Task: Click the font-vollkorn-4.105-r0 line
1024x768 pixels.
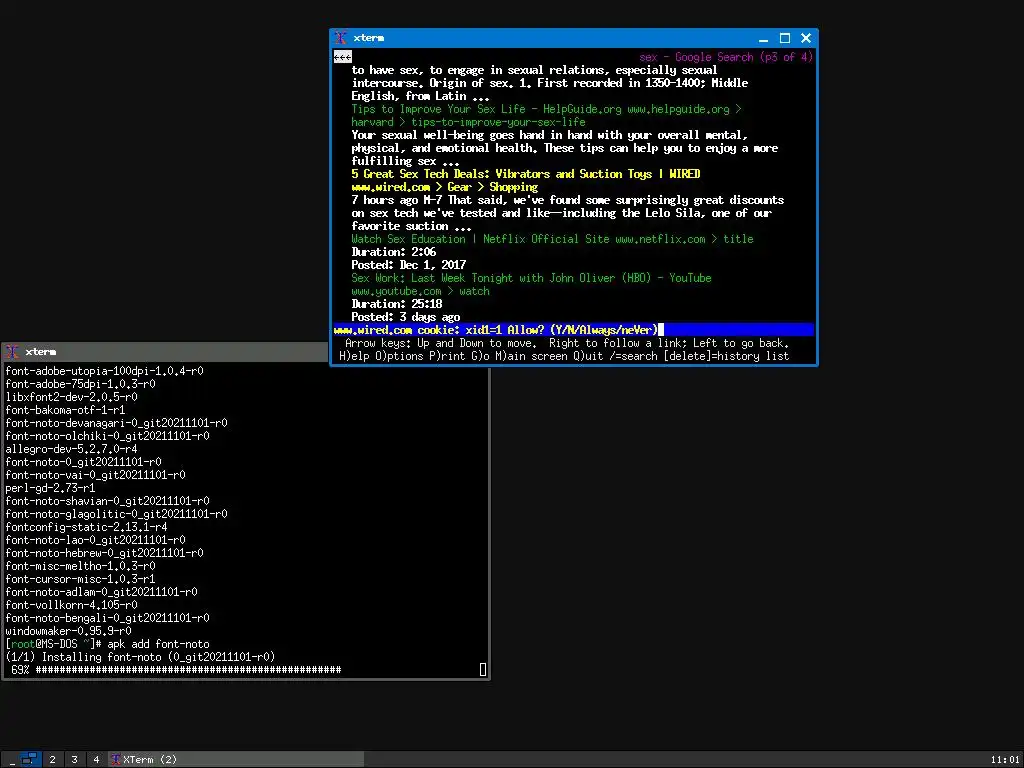Action: (71, 605)
